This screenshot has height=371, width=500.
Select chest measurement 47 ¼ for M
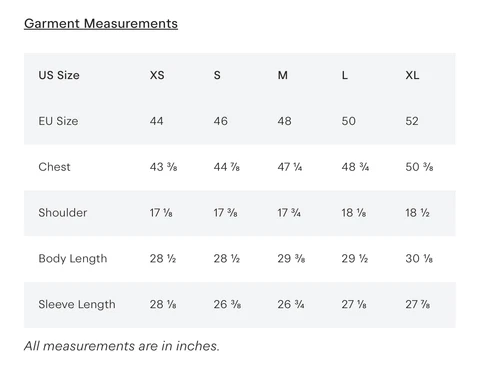click(x=290, y=167)
